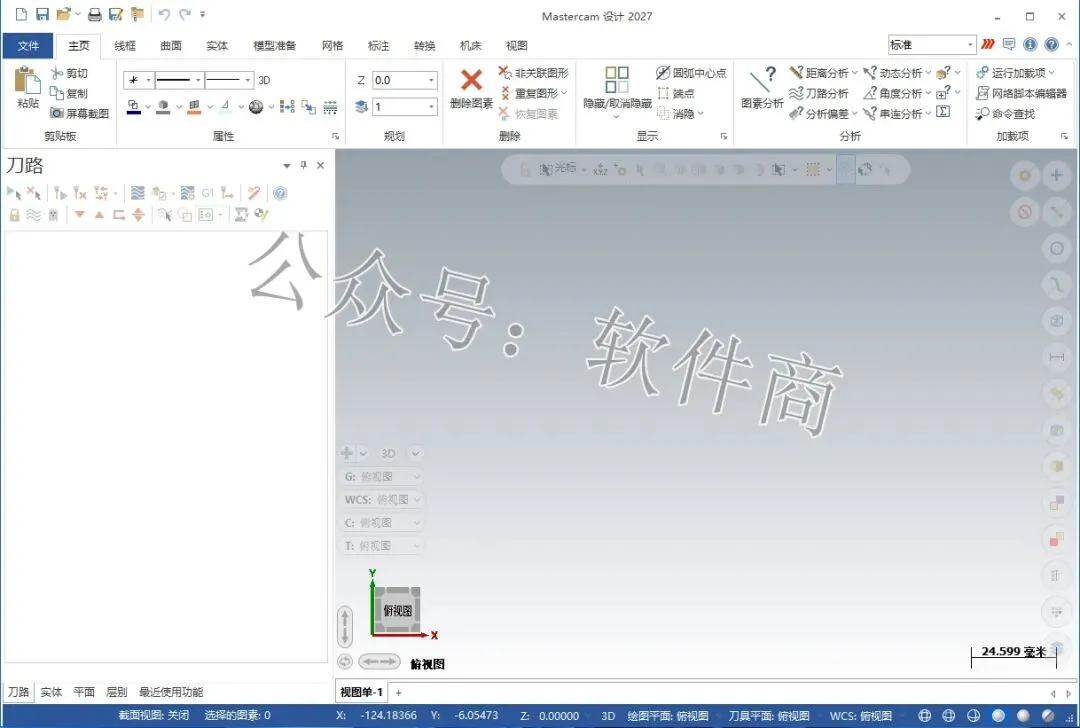Click 绘图平面: 俯视图 in status bar

point(667,716)
